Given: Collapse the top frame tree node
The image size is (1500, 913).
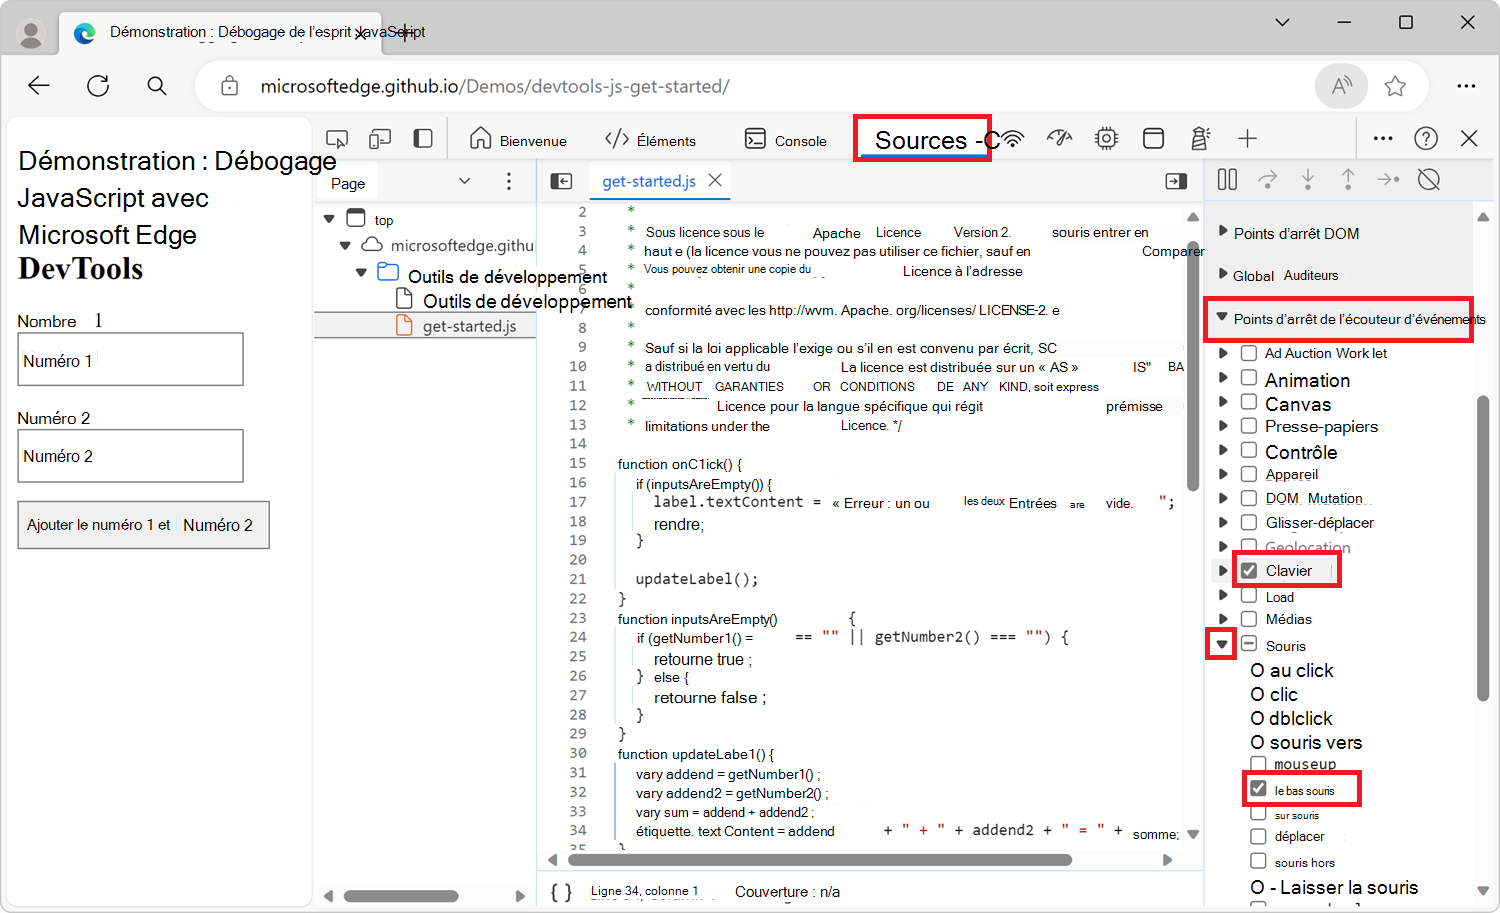Looking at the screenshot, I should 329,218.
